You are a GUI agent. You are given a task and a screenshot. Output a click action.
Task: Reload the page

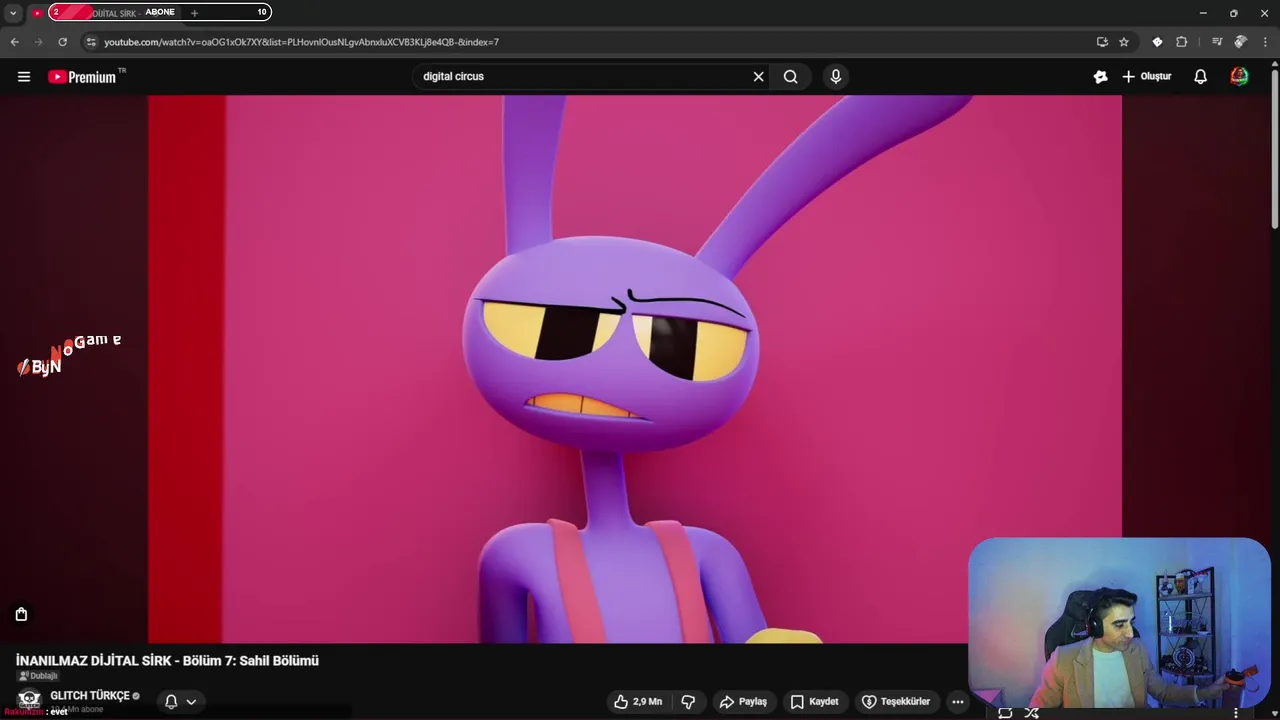62,42
